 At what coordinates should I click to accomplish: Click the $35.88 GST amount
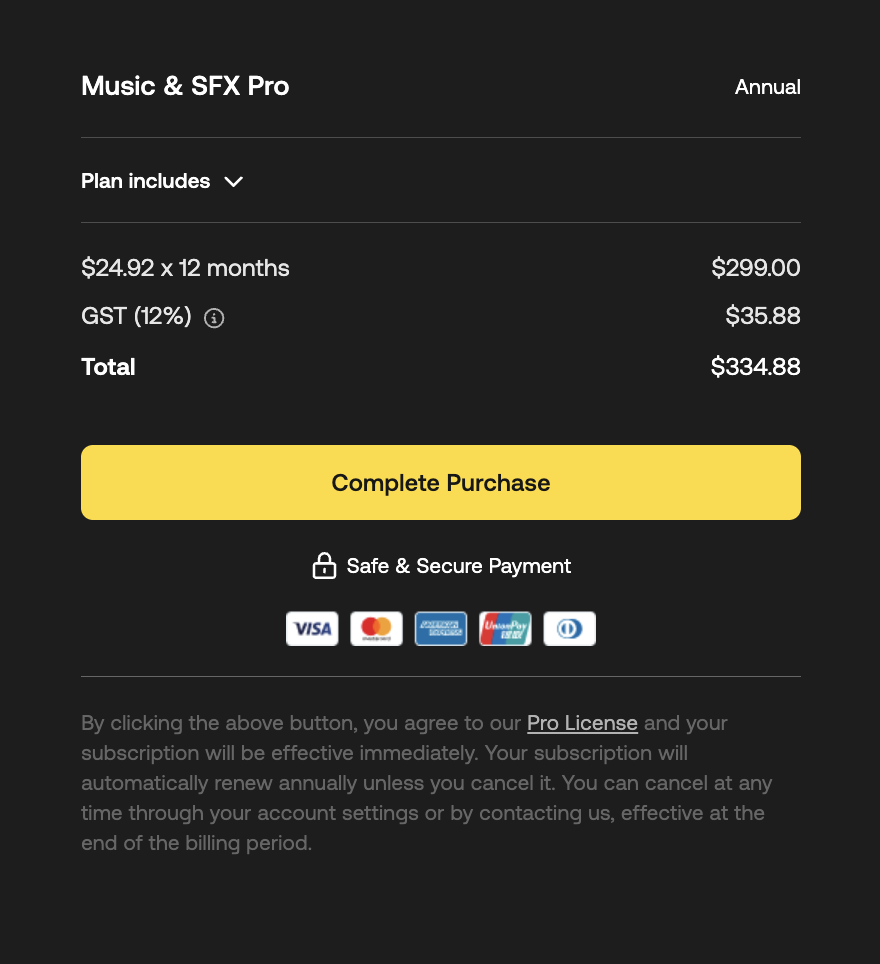pyautogui.click(x=762, y=317)
